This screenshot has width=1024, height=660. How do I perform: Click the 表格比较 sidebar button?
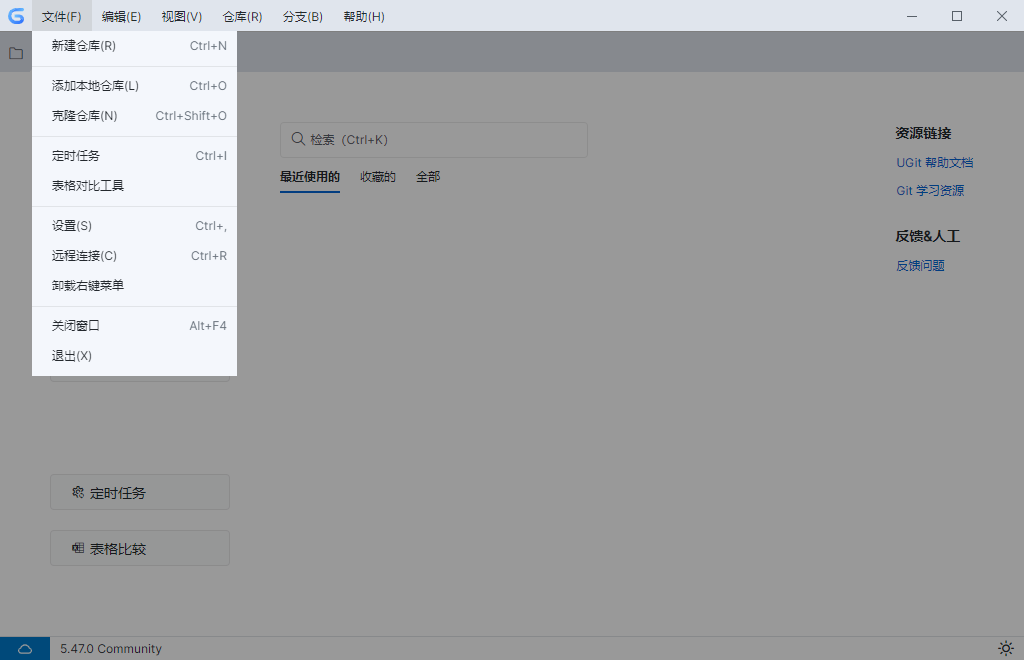[140, 548]
